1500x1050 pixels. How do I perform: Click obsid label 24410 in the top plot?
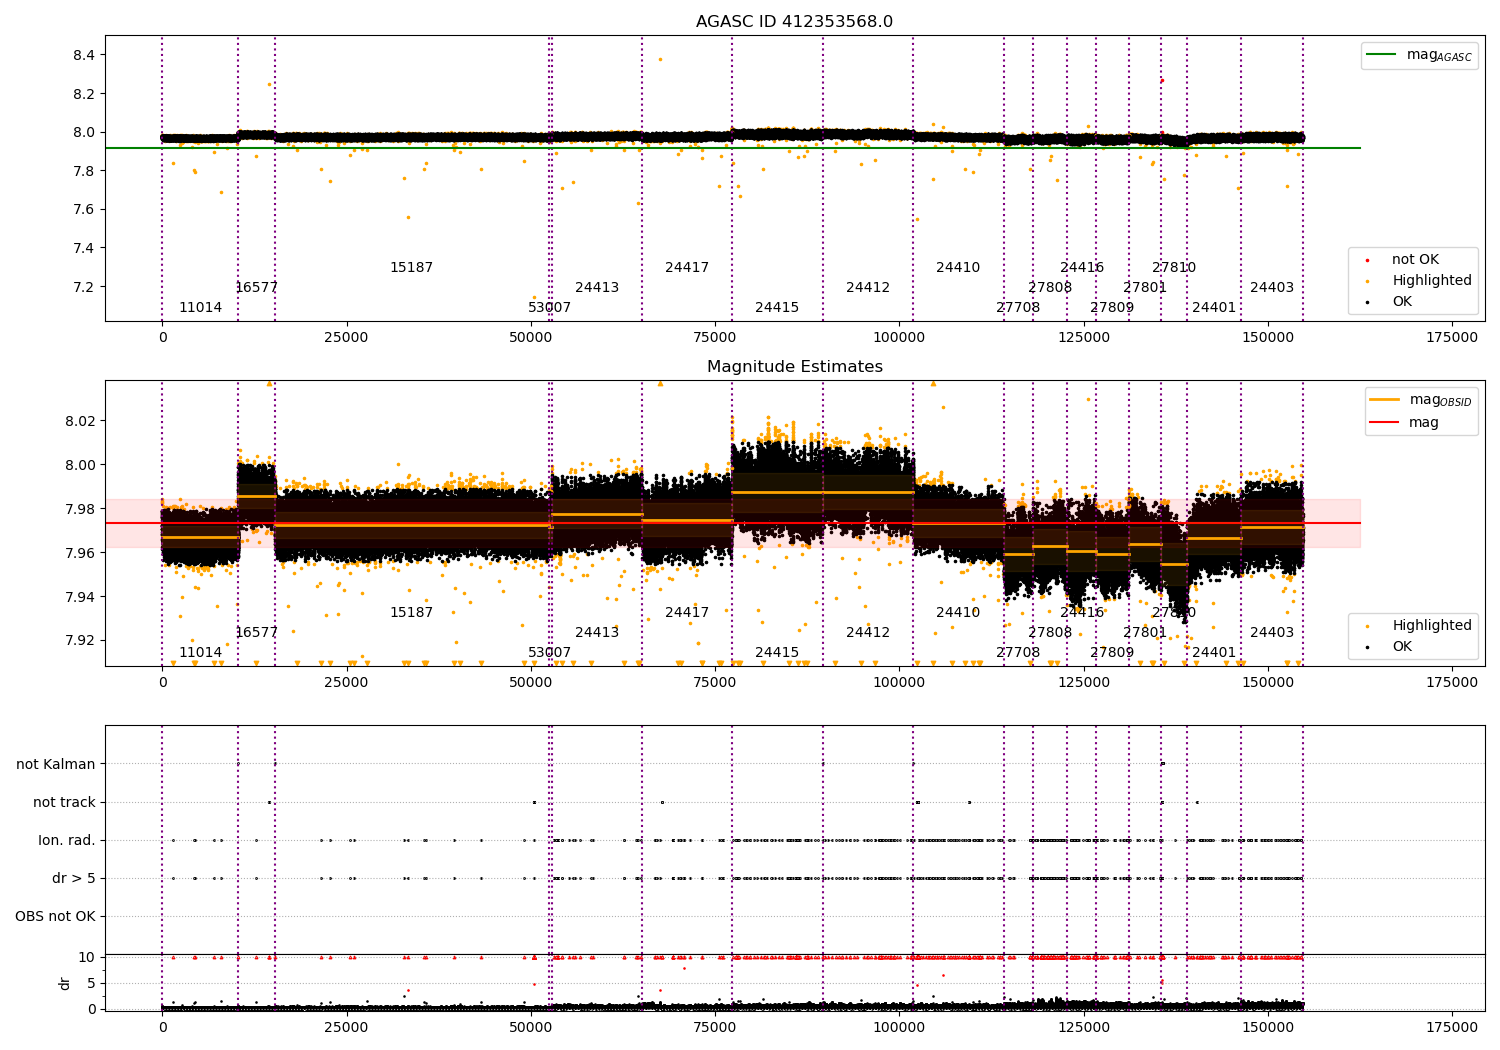pyautogui.click(x=958, y=268)
